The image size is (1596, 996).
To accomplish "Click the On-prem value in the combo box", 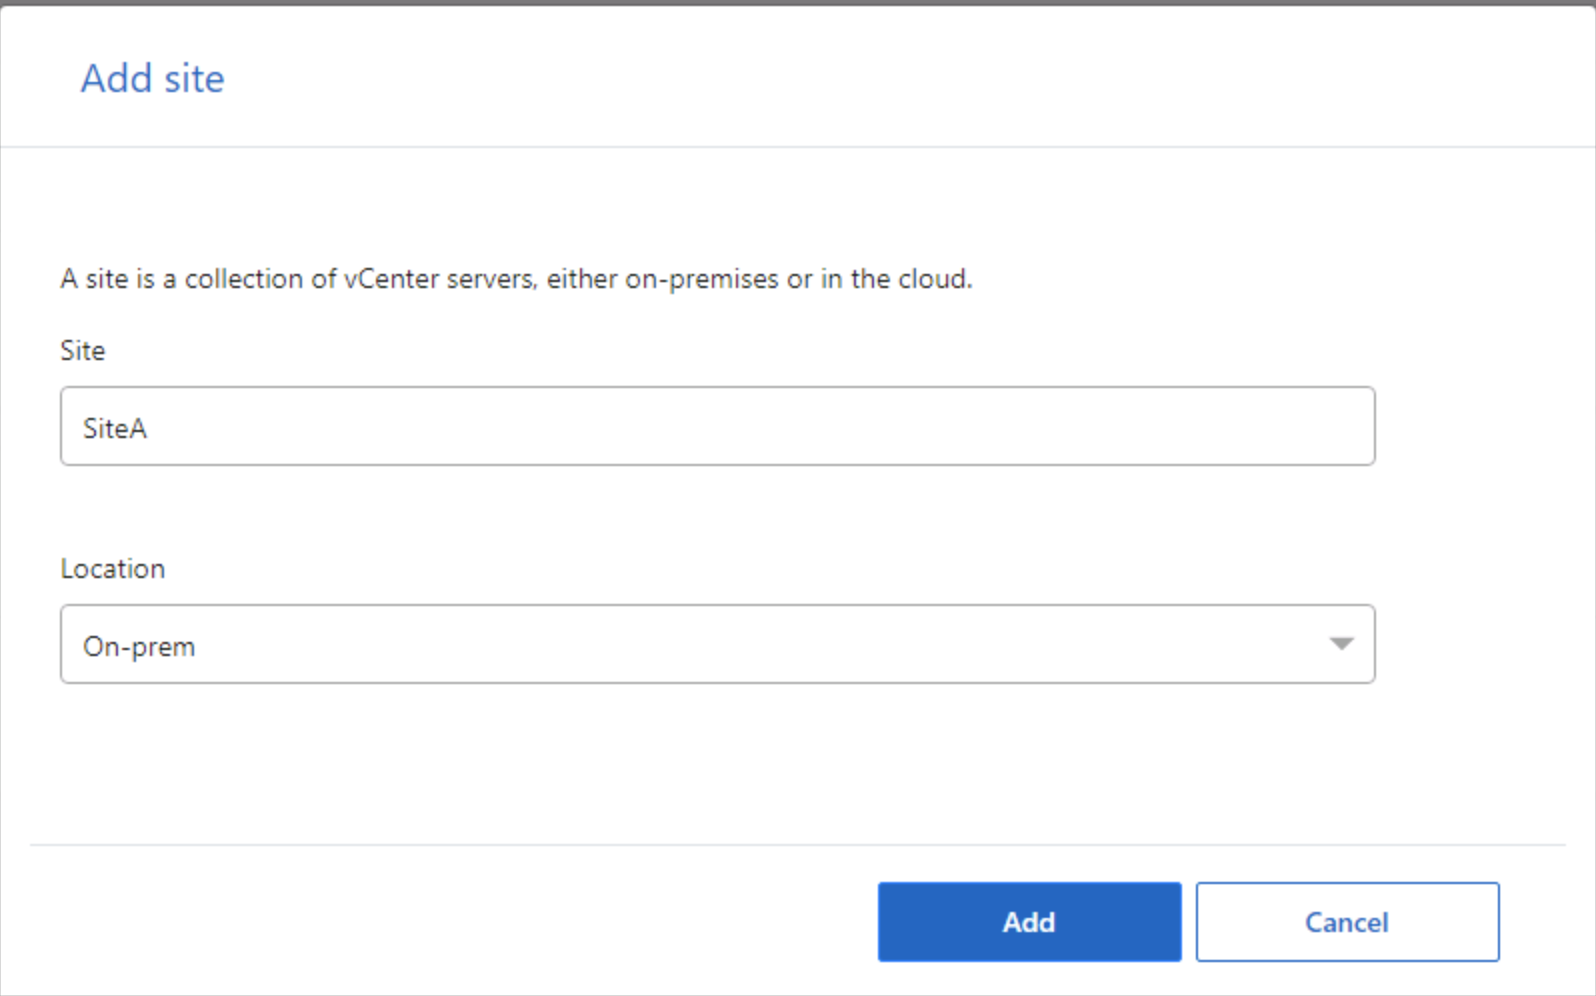I will pyautogui.click(x=139, y=646).
